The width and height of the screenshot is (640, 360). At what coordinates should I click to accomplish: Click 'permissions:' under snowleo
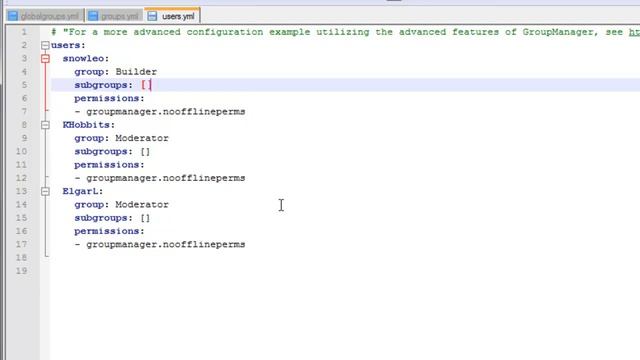[x=109, y=98]
